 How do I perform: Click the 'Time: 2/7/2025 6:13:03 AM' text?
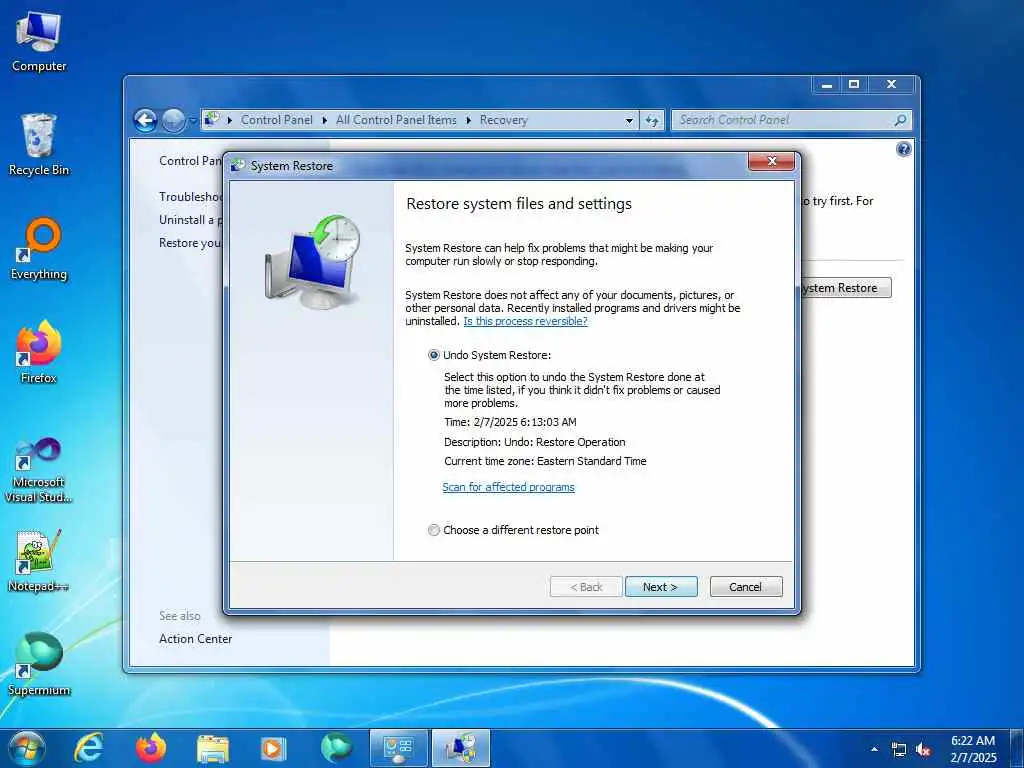click(x=510, y=423)
